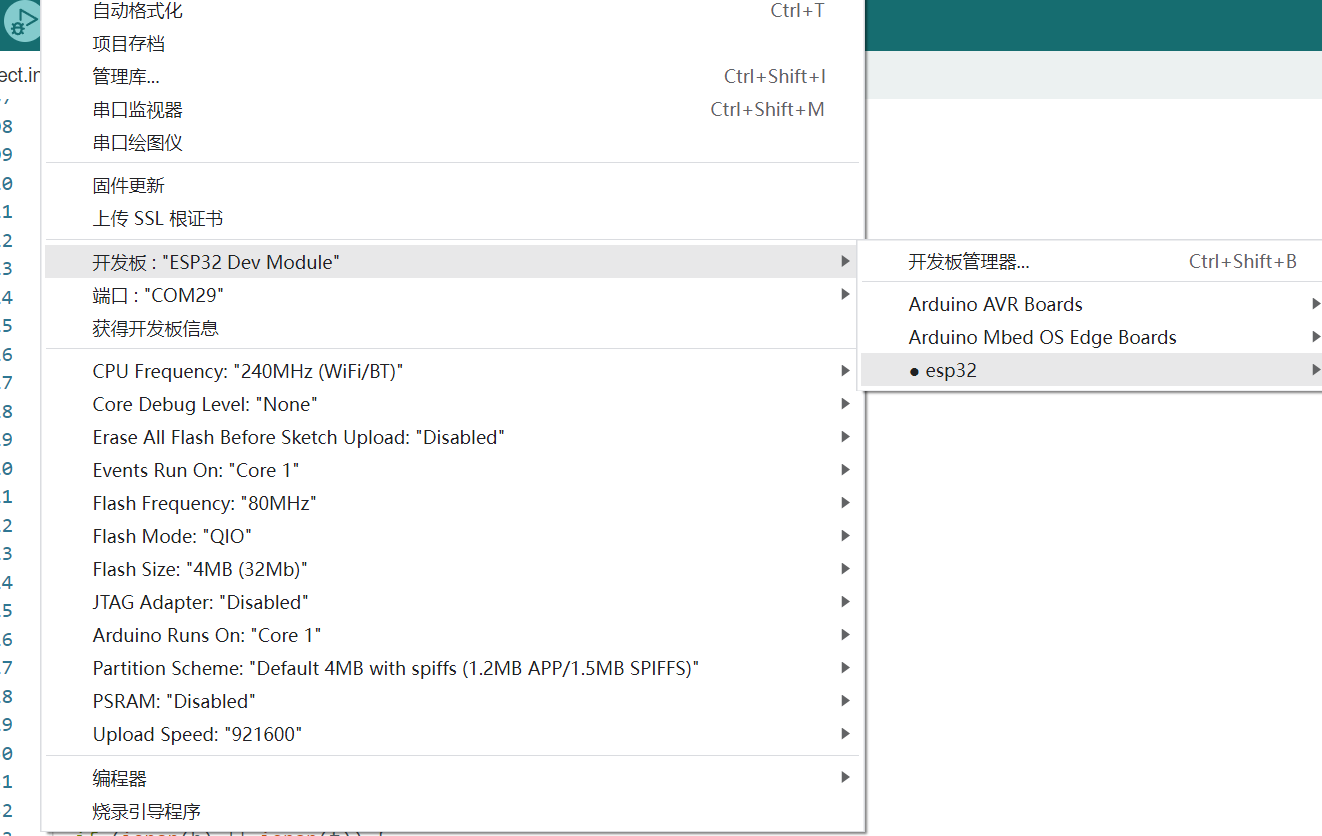Open 管理库... library manager
1322x836 pixels.
(452, 77)
